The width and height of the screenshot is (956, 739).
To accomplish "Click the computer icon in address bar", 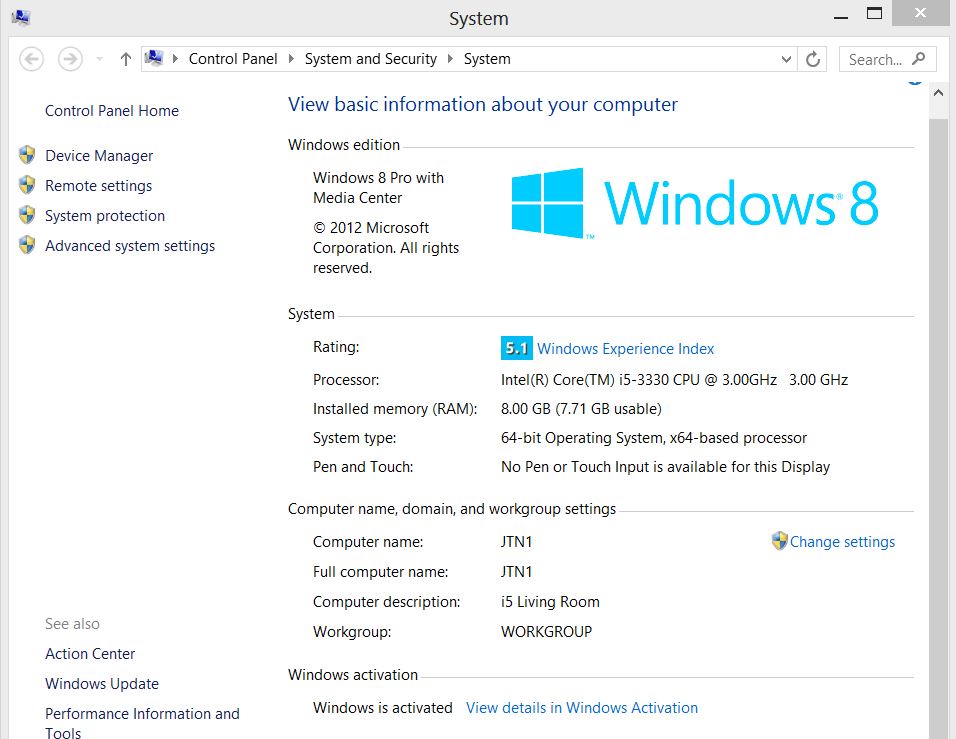I will tap(154, 58).
